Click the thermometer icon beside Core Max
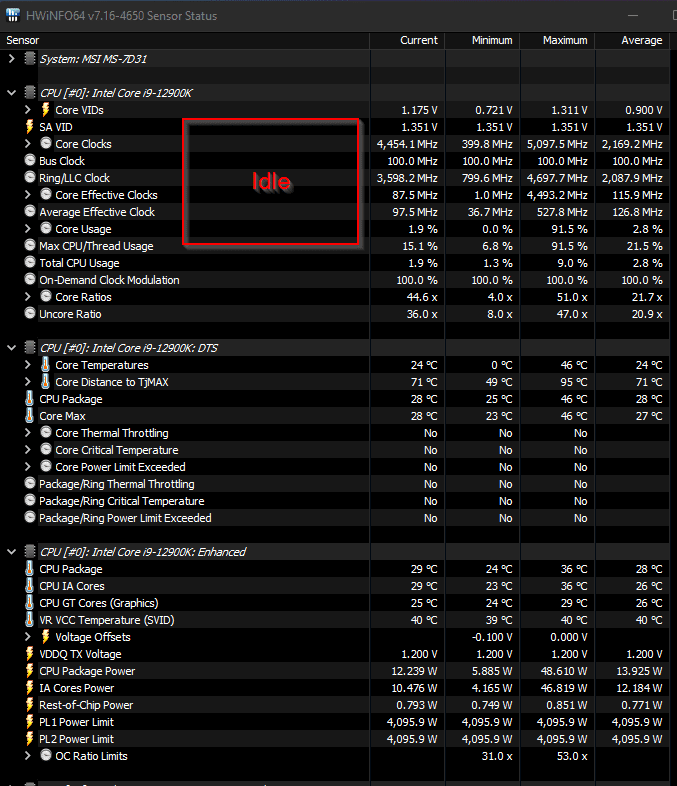 click(30, 416)
